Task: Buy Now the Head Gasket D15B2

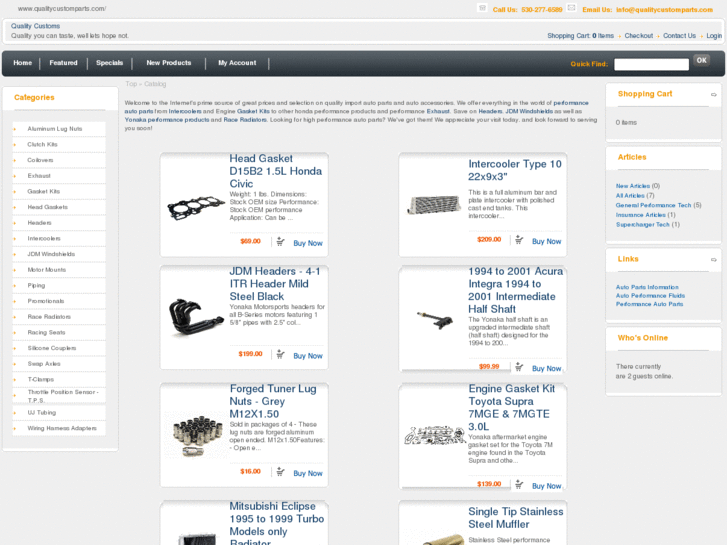Action: tap(308, 243)
